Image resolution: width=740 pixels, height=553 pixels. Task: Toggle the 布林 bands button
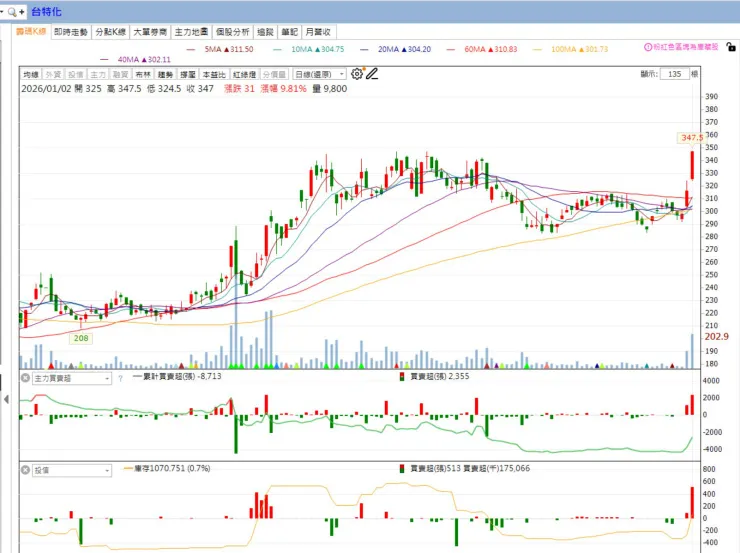tap(143, 75)
